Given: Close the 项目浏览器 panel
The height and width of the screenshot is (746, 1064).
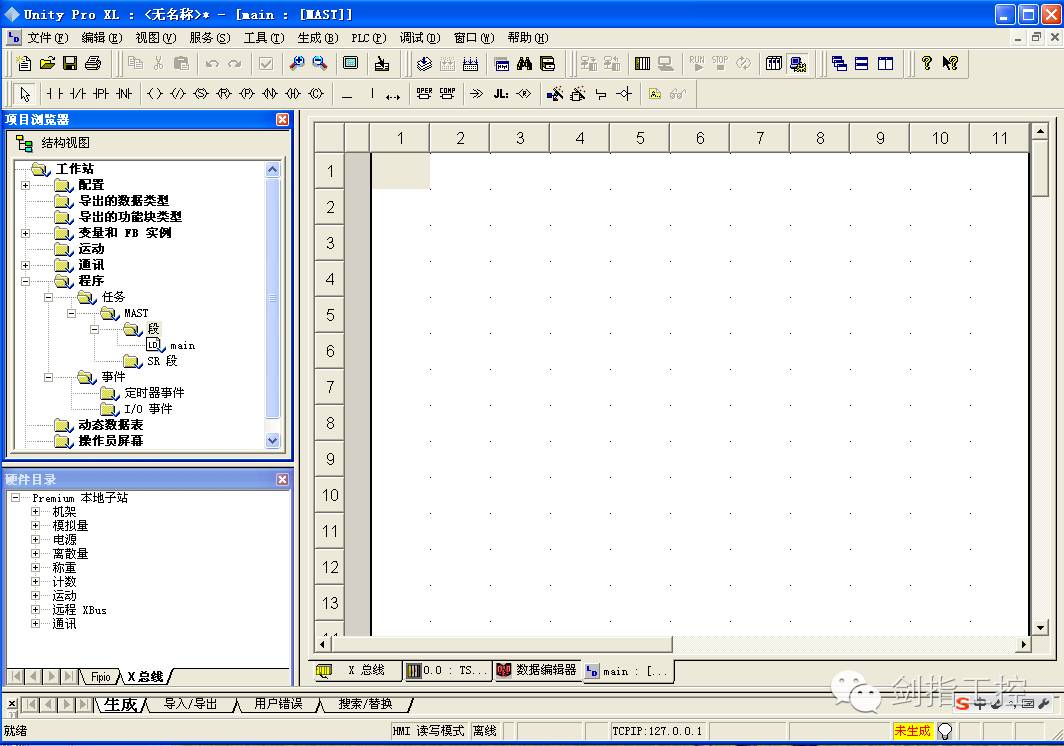Looking at the screenshot, I should click(x=282, y=119).
